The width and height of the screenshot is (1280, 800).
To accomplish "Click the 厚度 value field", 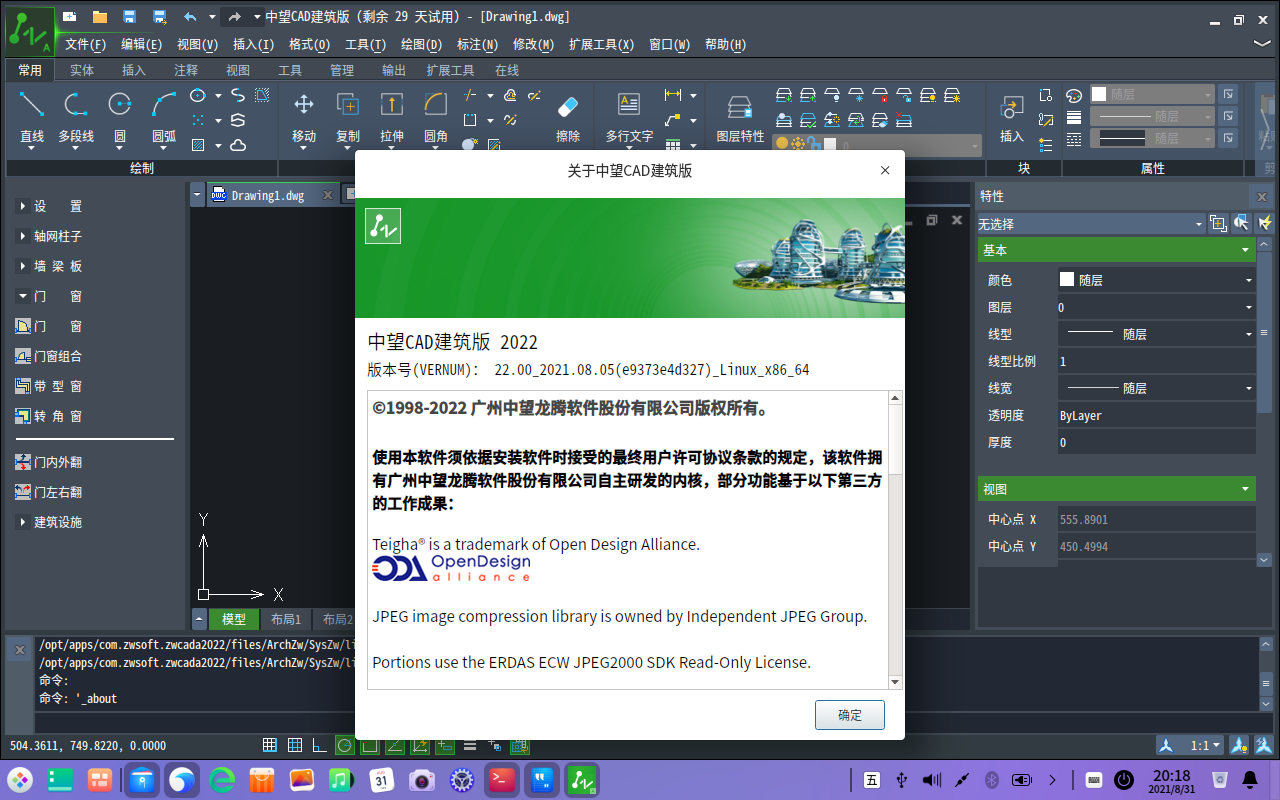I will [1157, 442].
